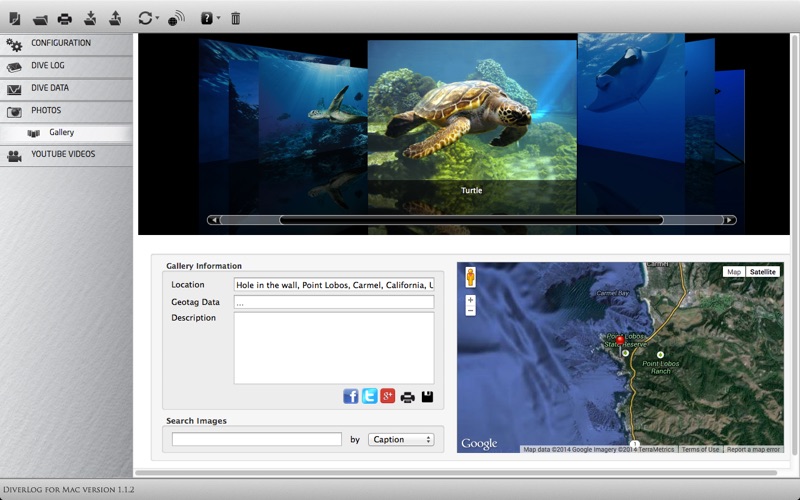Select Gallery under Photos
The height and width of the screenshot is (500, 800).
pyautogui.click(x=62, y=133)
